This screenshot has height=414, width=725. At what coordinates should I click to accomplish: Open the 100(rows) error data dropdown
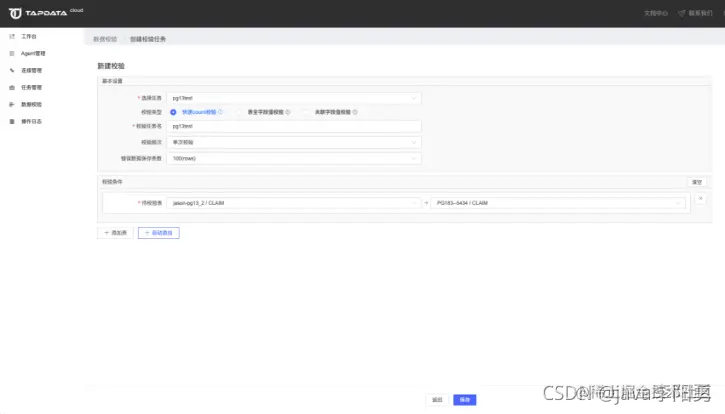pos(294,158)
